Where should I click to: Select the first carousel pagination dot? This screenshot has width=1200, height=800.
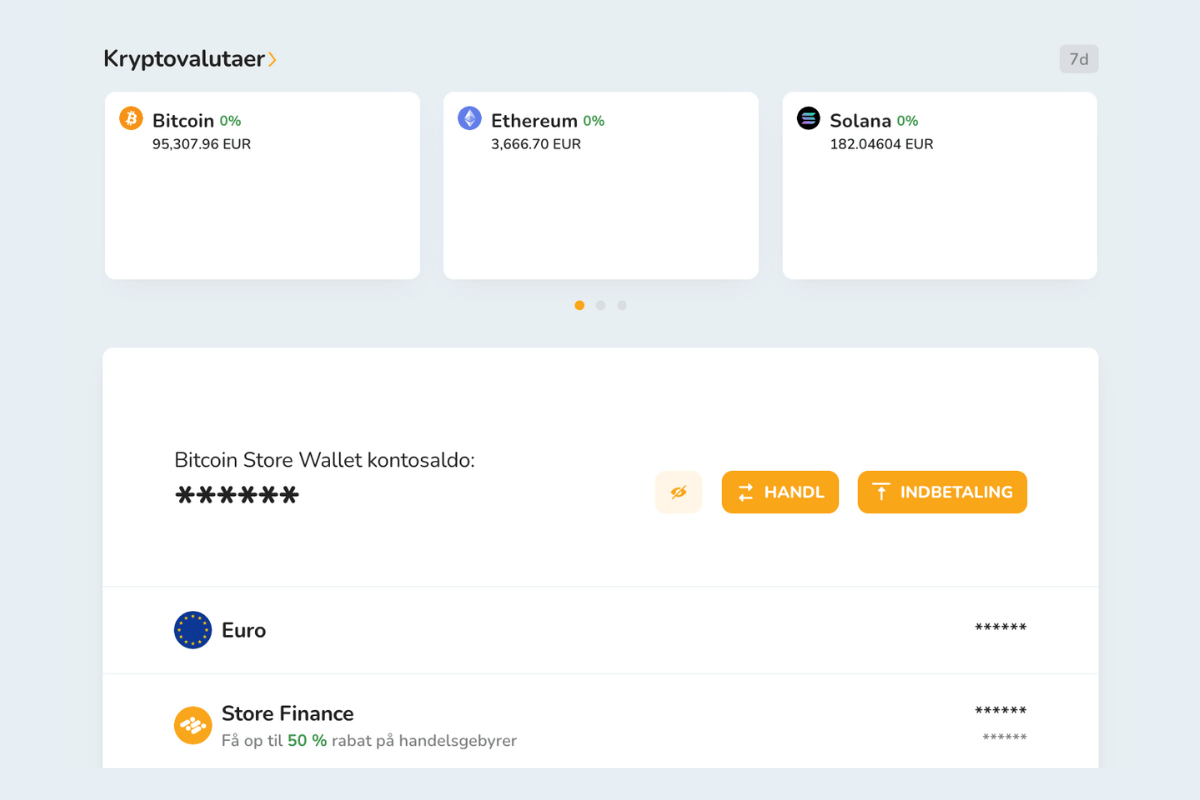tap(579, 305)
